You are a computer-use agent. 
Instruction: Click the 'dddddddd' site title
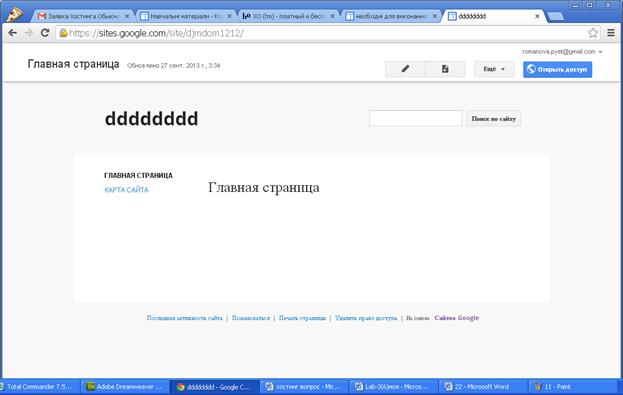(x=151, y=119)
